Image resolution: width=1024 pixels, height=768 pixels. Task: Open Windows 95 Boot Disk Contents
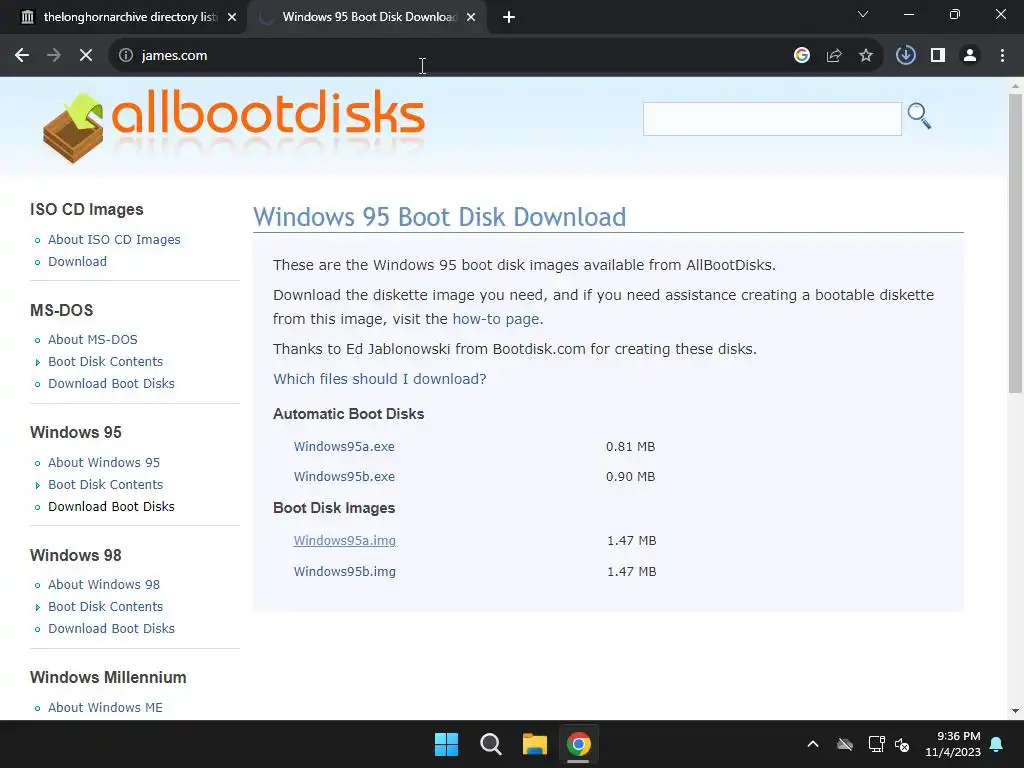pyautogui.click(x=105, y=485)
